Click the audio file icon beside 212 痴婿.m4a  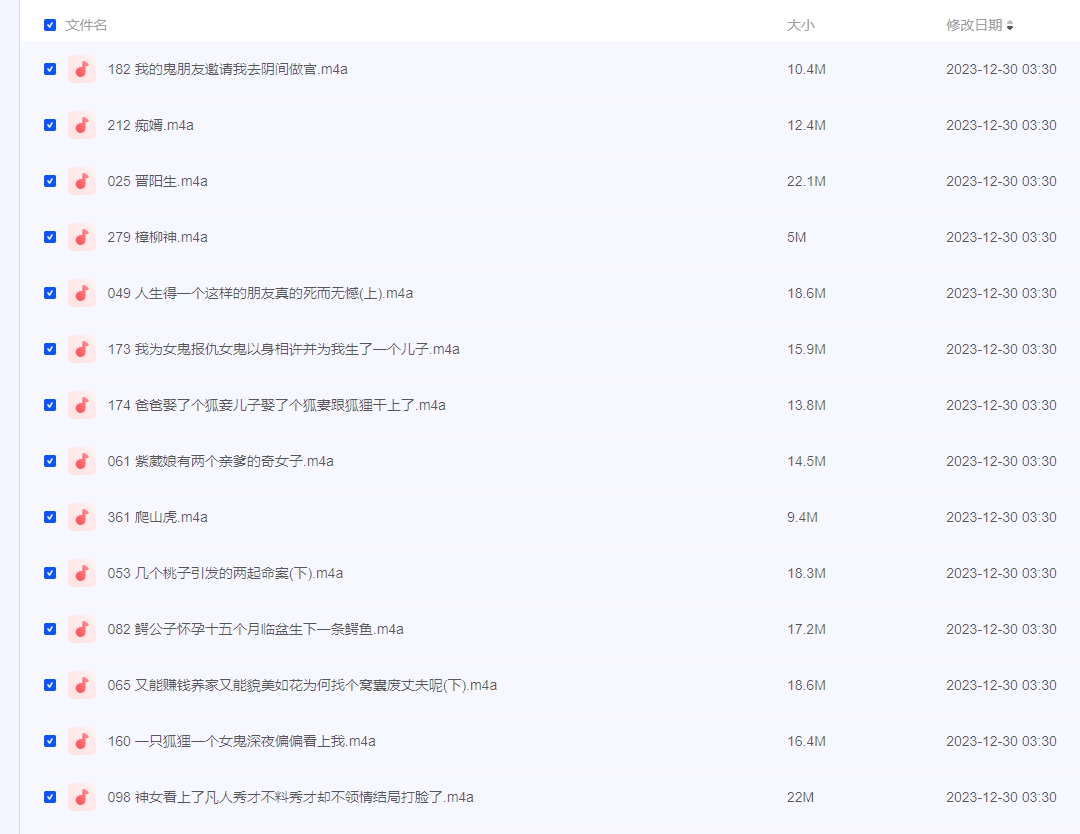point(82,125)
